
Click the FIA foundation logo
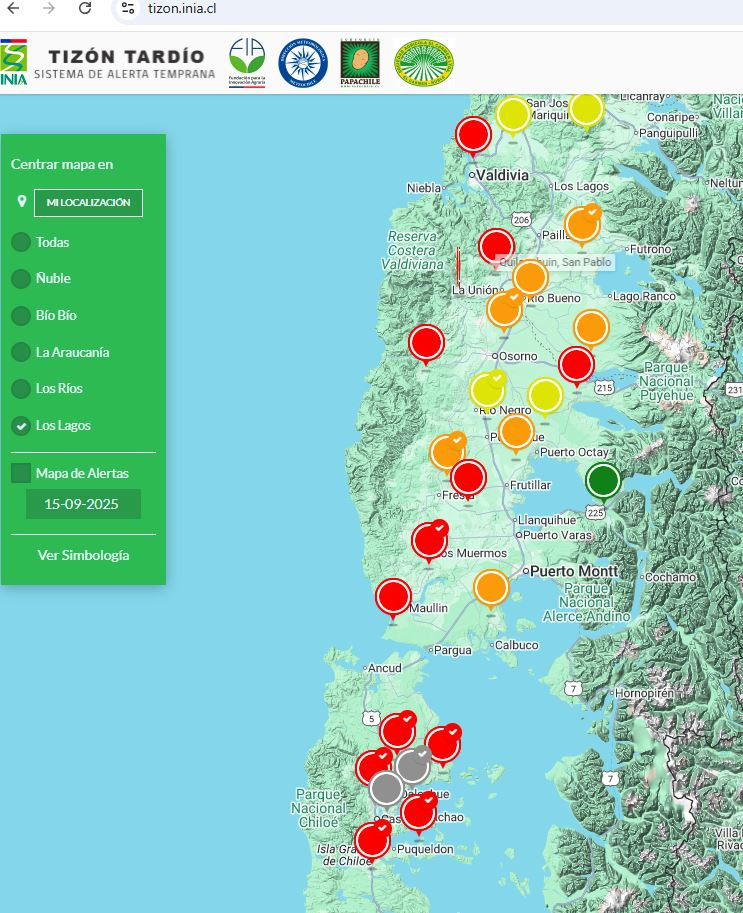click(247, 63)
